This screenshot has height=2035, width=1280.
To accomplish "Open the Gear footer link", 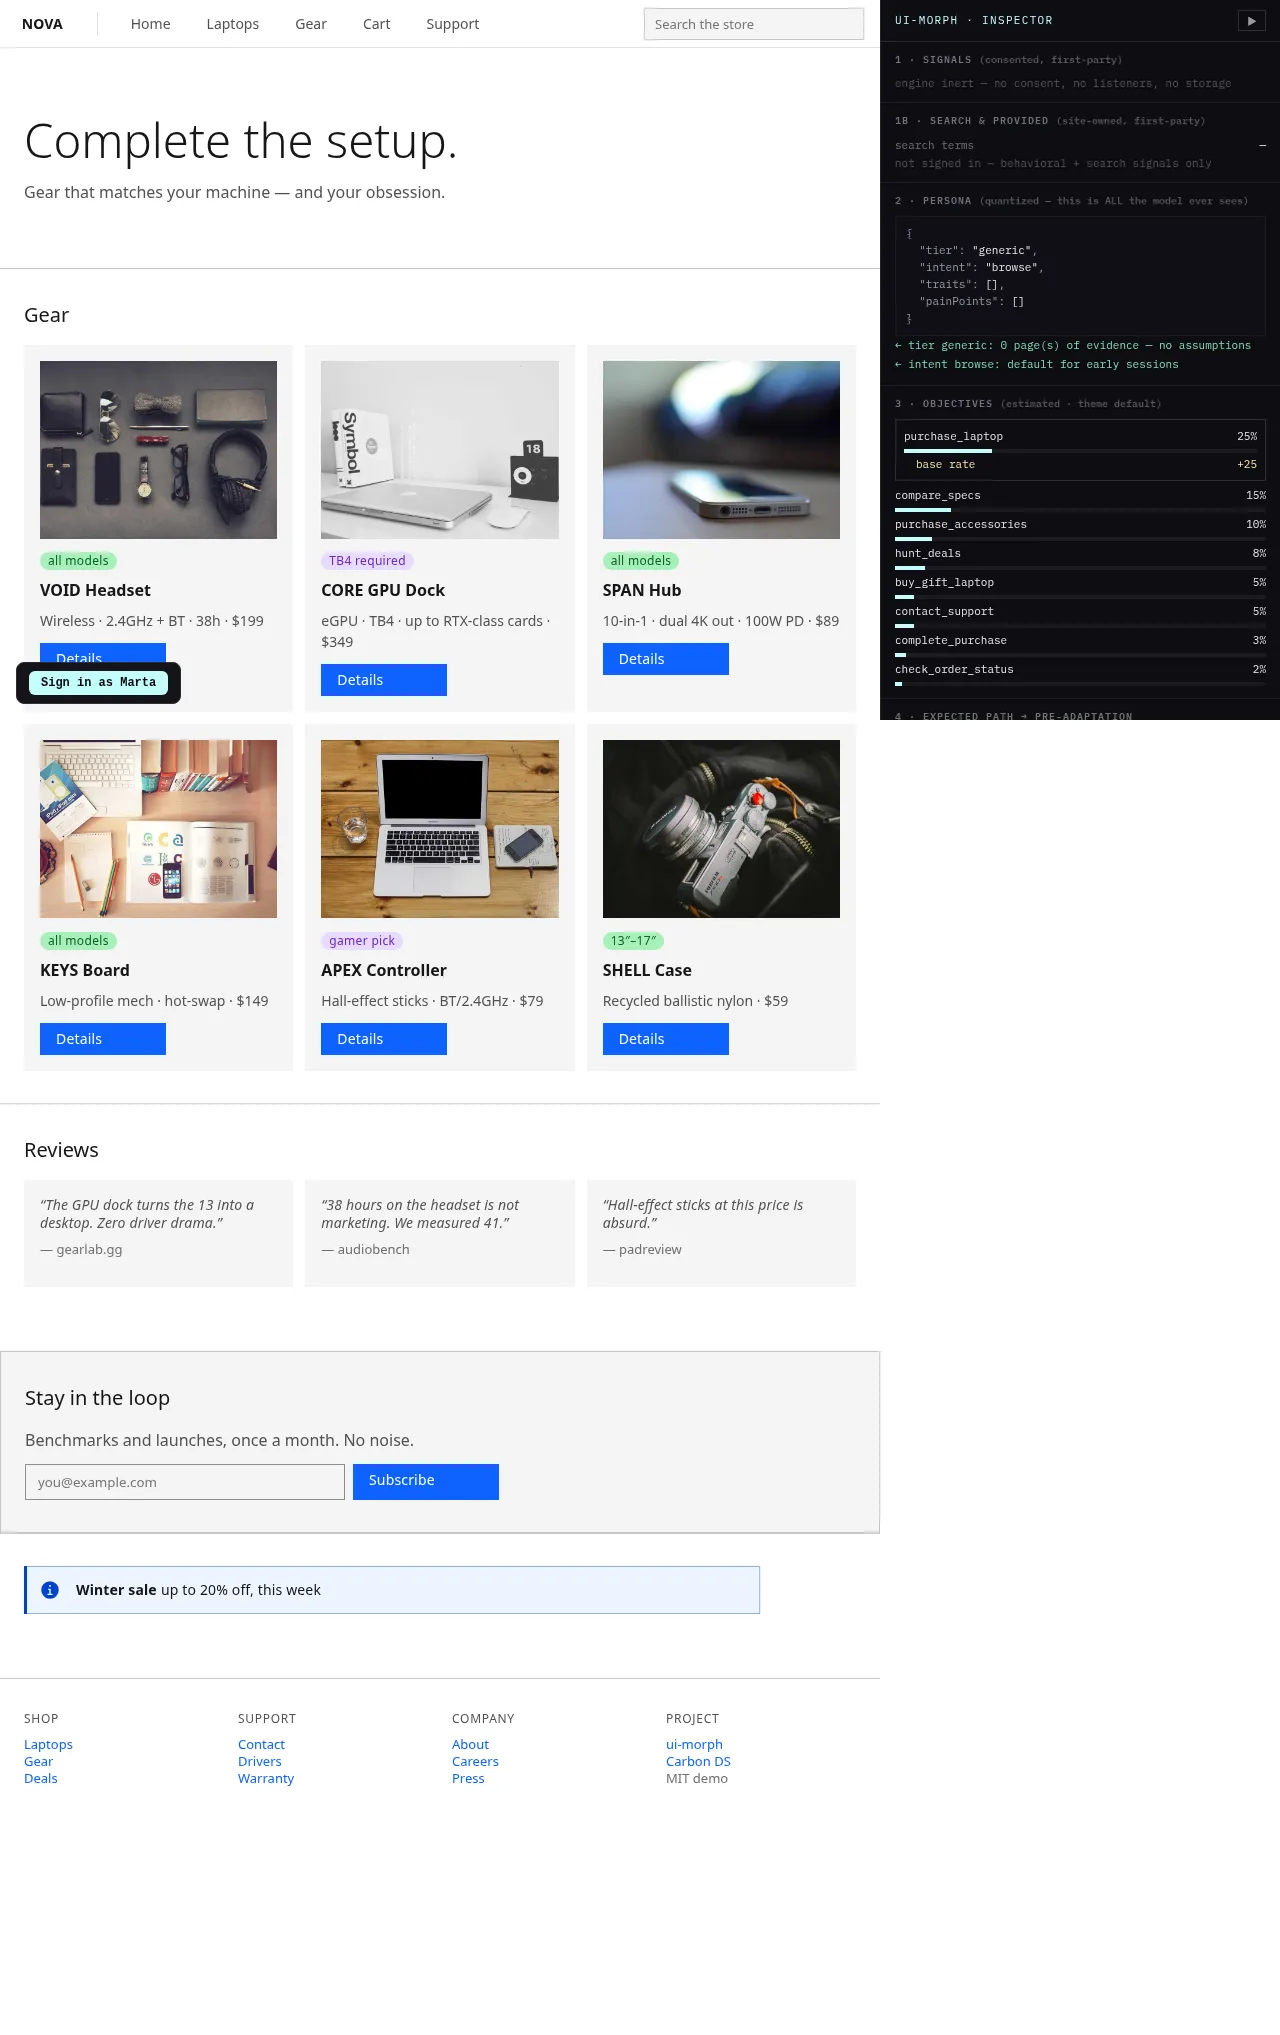I will point(38,1761).
